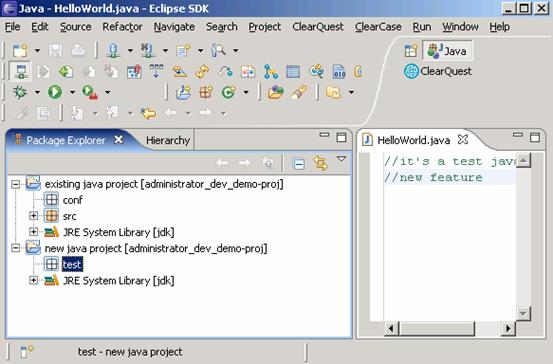This screenshot has height=364, width=553.
Task: Click the Last Edit Location arrow icon
Action: pos(148,113)
